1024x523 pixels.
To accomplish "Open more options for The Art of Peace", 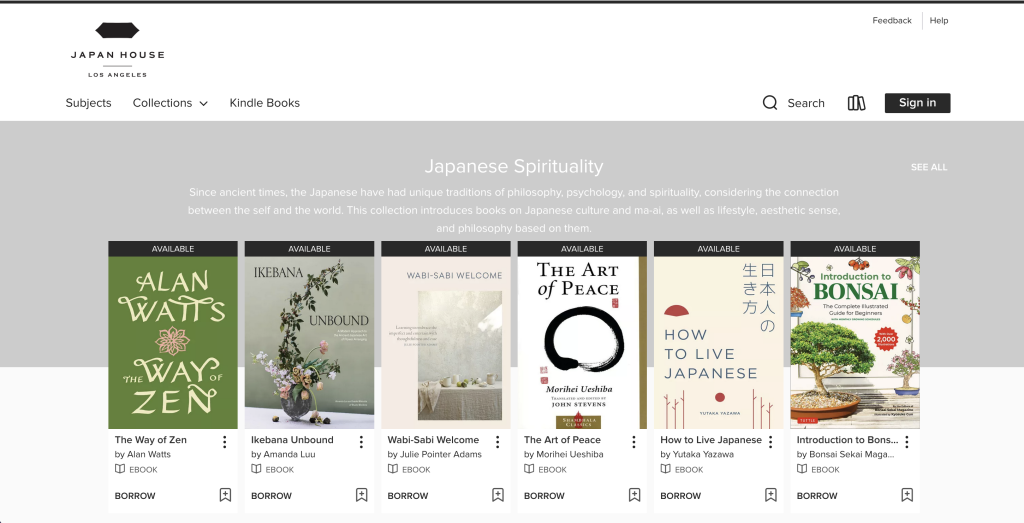I will (x=633, y=442).
